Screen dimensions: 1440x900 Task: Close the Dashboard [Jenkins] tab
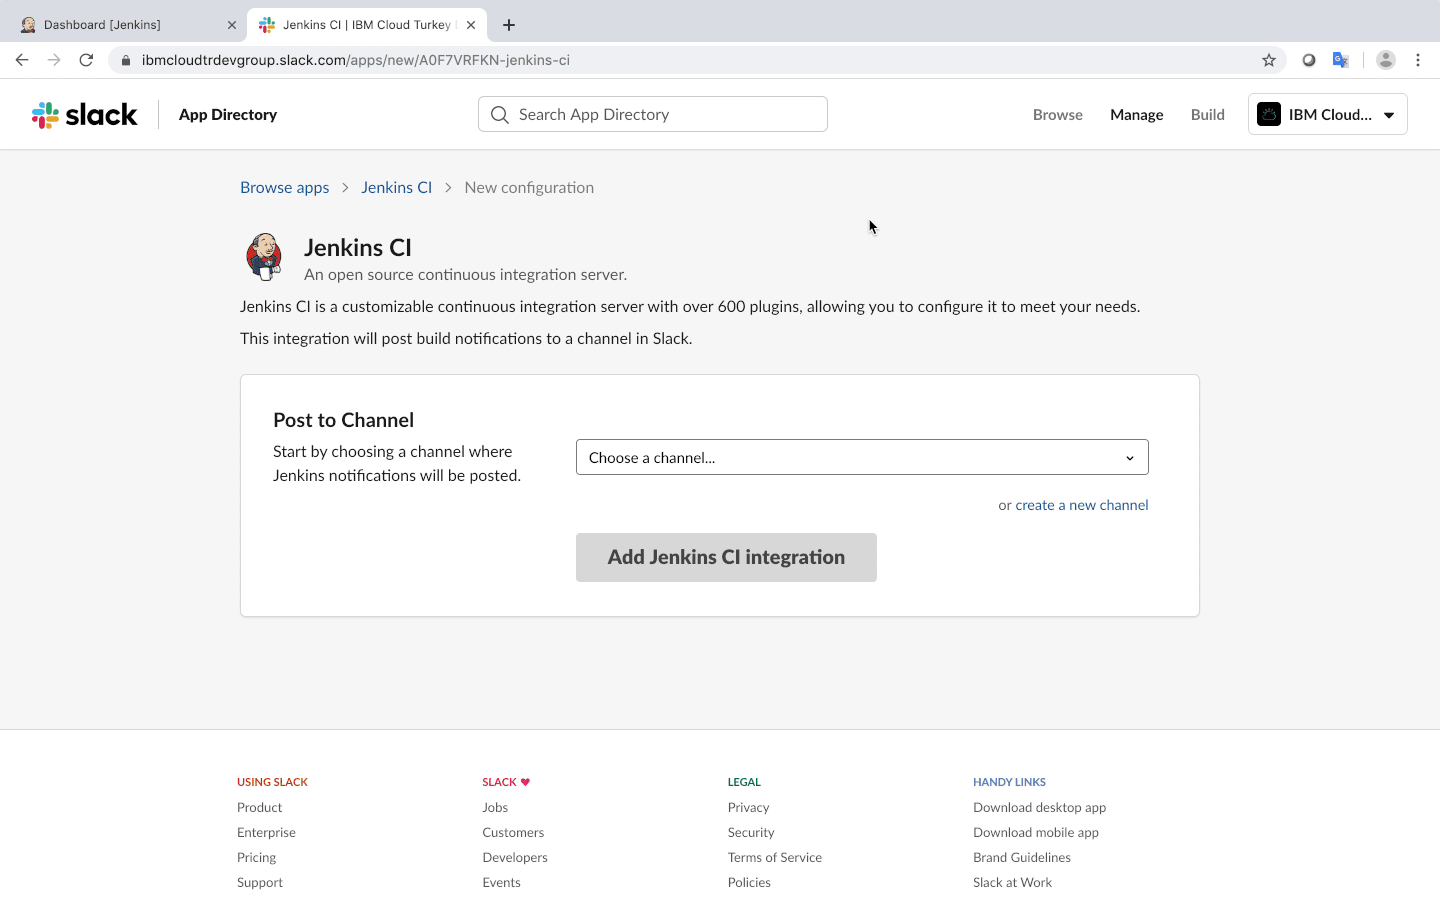pyautogui.click(x=232, y=25)
